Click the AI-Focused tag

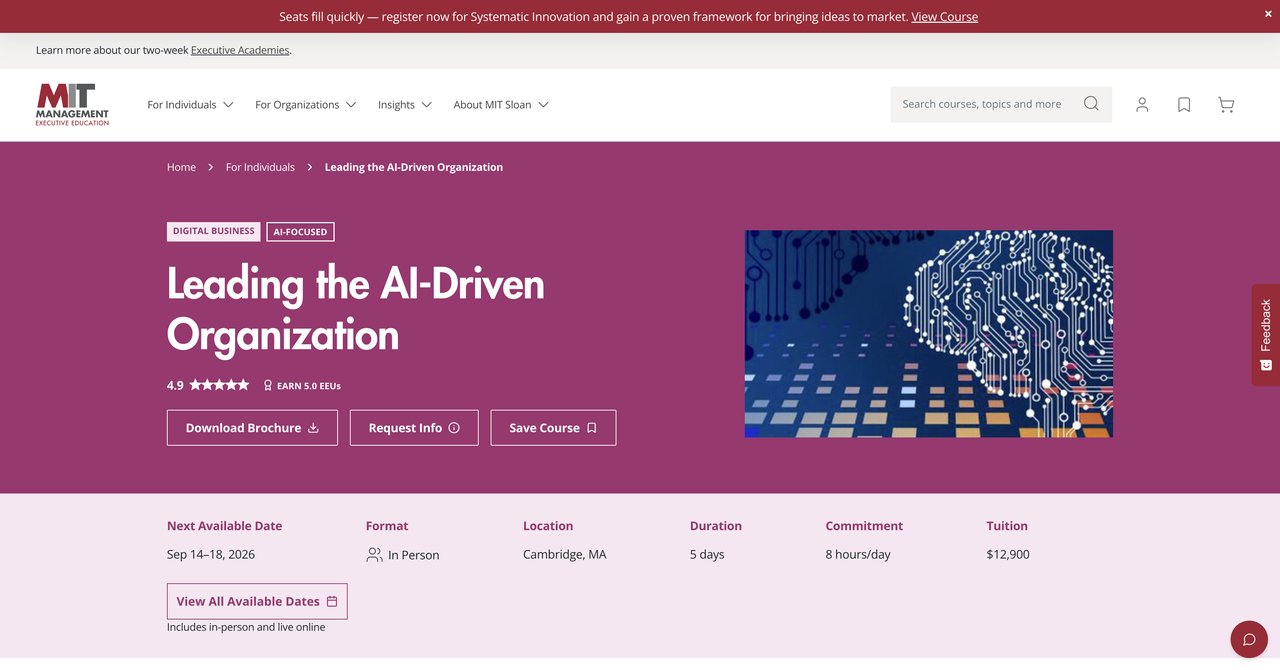[300, 231]
